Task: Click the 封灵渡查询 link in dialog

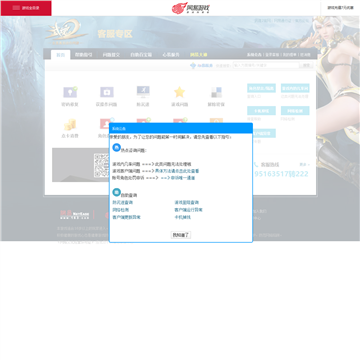Action: [x=123, y=202]
